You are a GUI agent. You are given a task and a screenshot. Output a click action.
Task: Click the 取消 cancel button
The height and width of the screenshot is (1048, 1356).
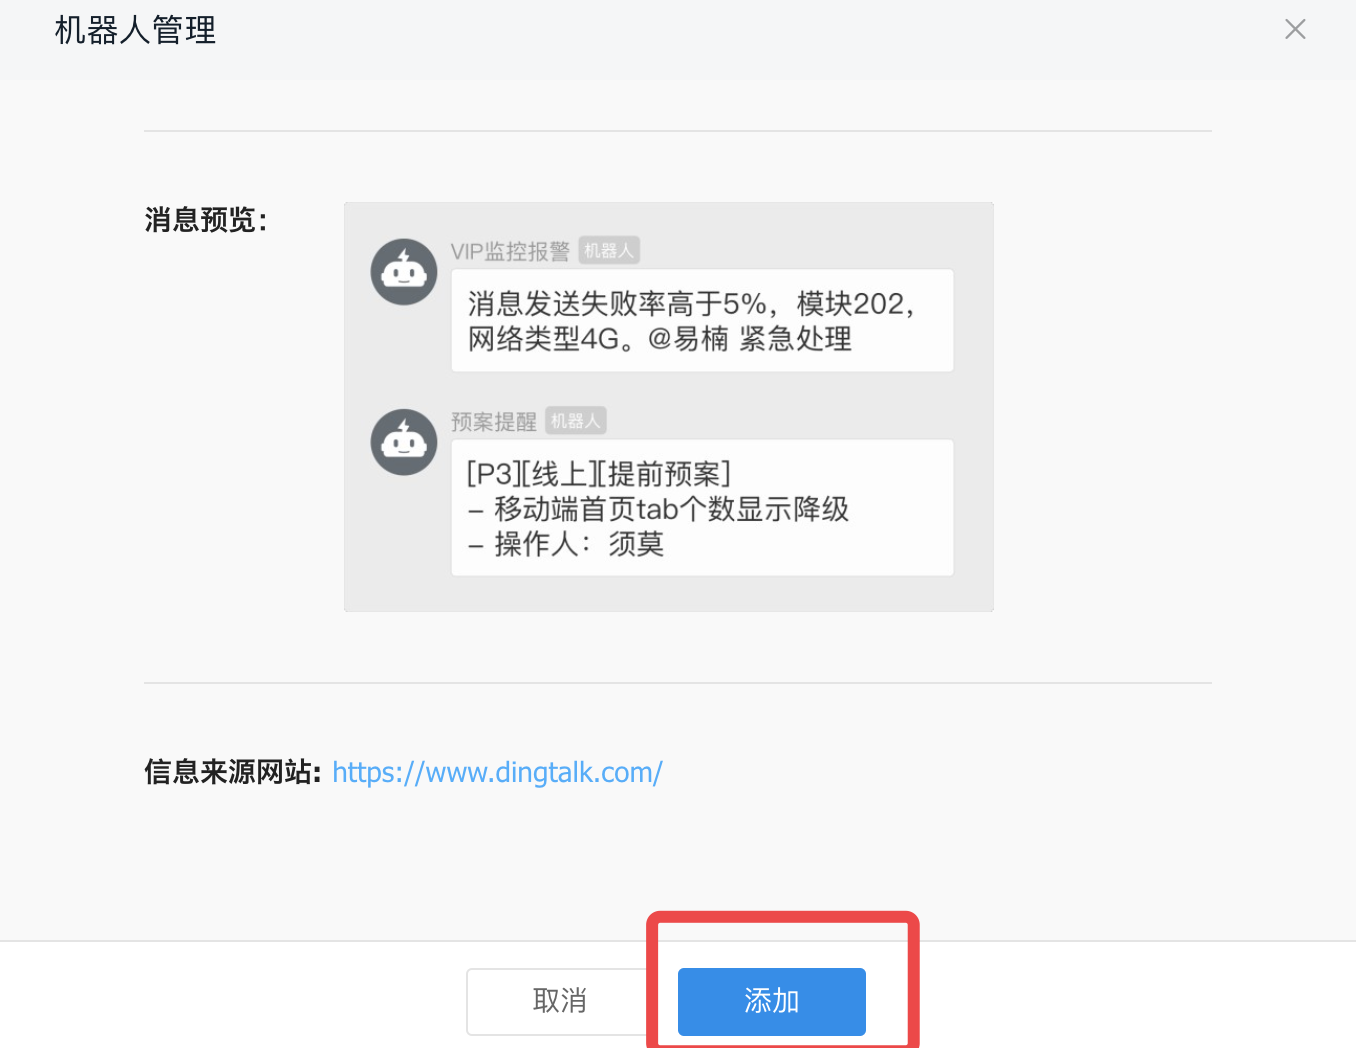(560, 1001)
